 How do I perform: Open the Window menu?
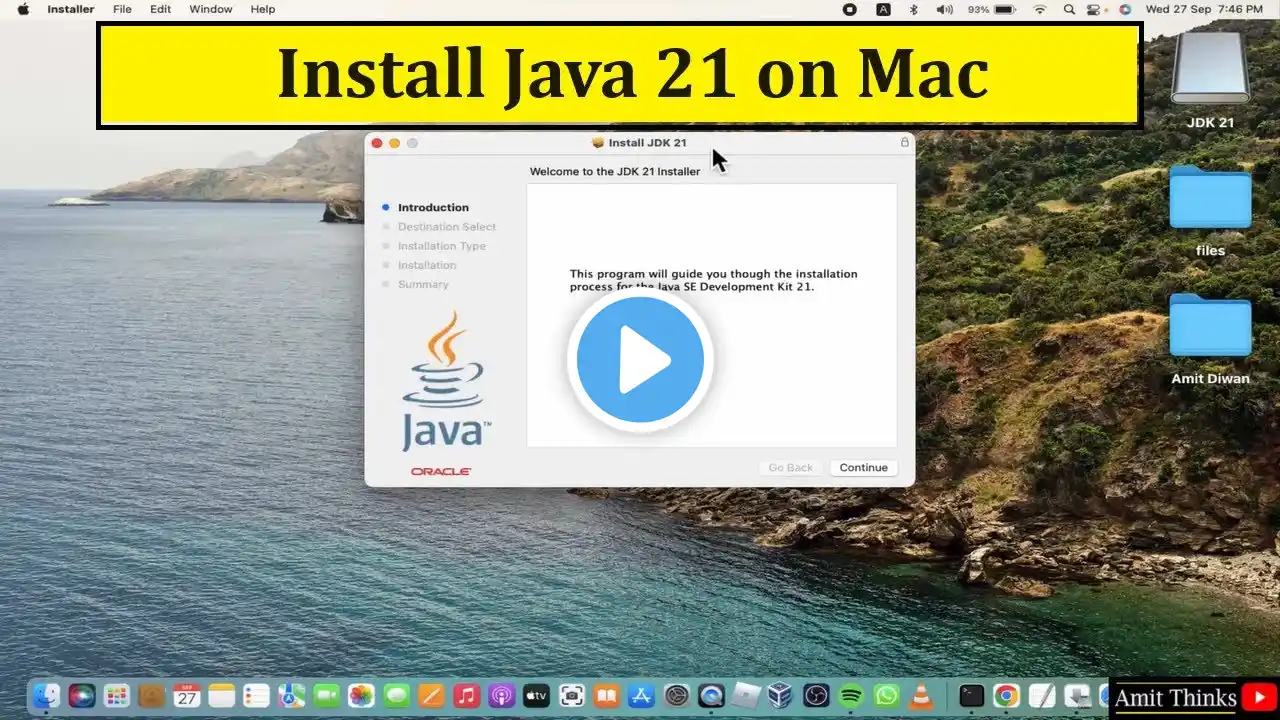coord(211,9)
